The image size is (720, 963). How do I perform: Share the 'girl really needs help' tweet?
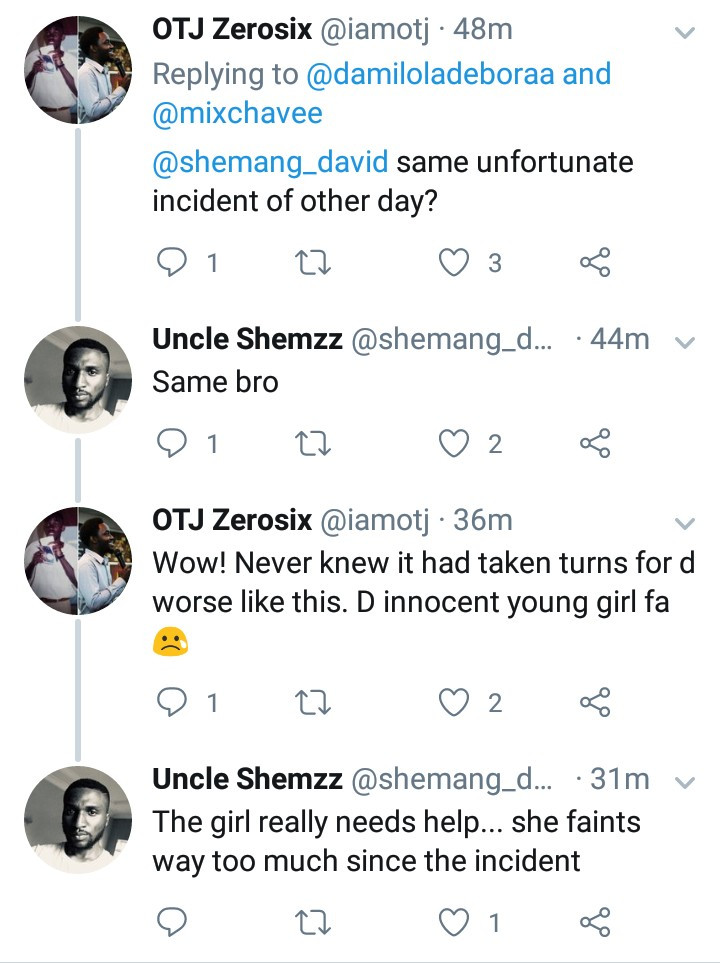(x=595, y=922)
